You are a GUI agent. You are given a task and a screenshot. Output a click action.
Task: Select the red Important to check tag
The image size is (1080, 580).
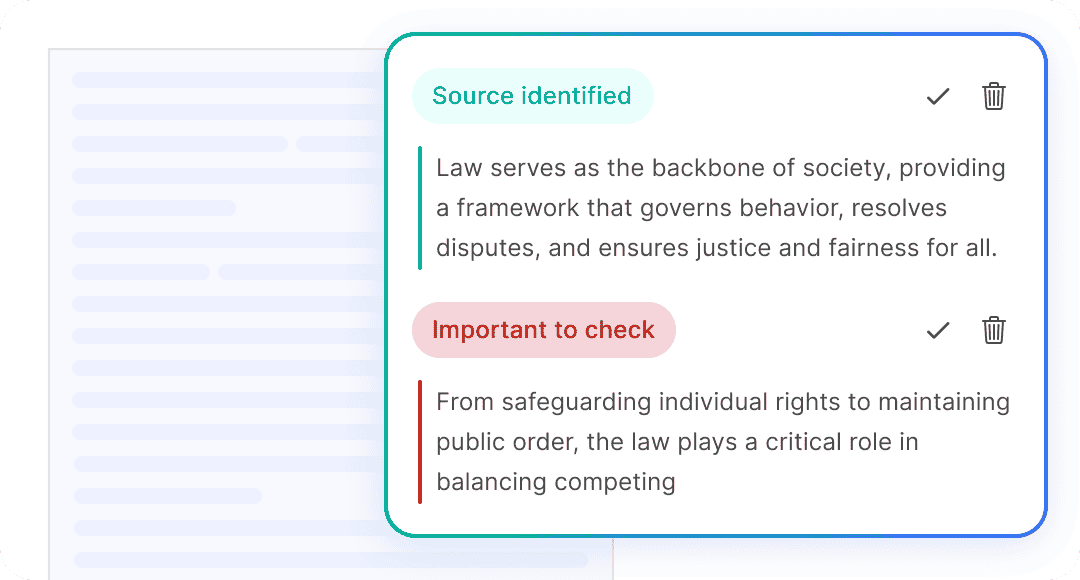(x=543, y=330)
